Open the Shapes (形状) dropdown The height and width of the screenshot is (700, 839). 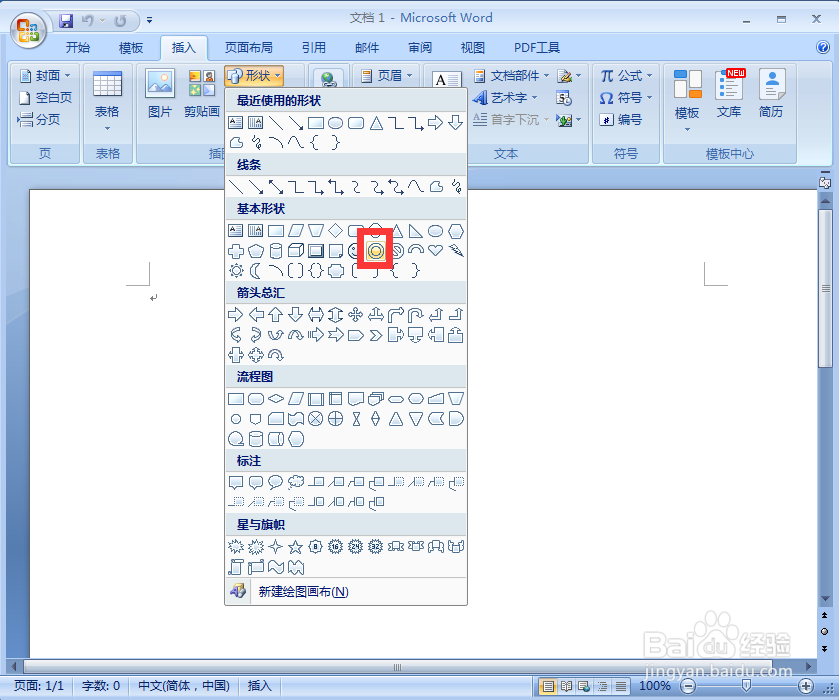coord(254,76)
